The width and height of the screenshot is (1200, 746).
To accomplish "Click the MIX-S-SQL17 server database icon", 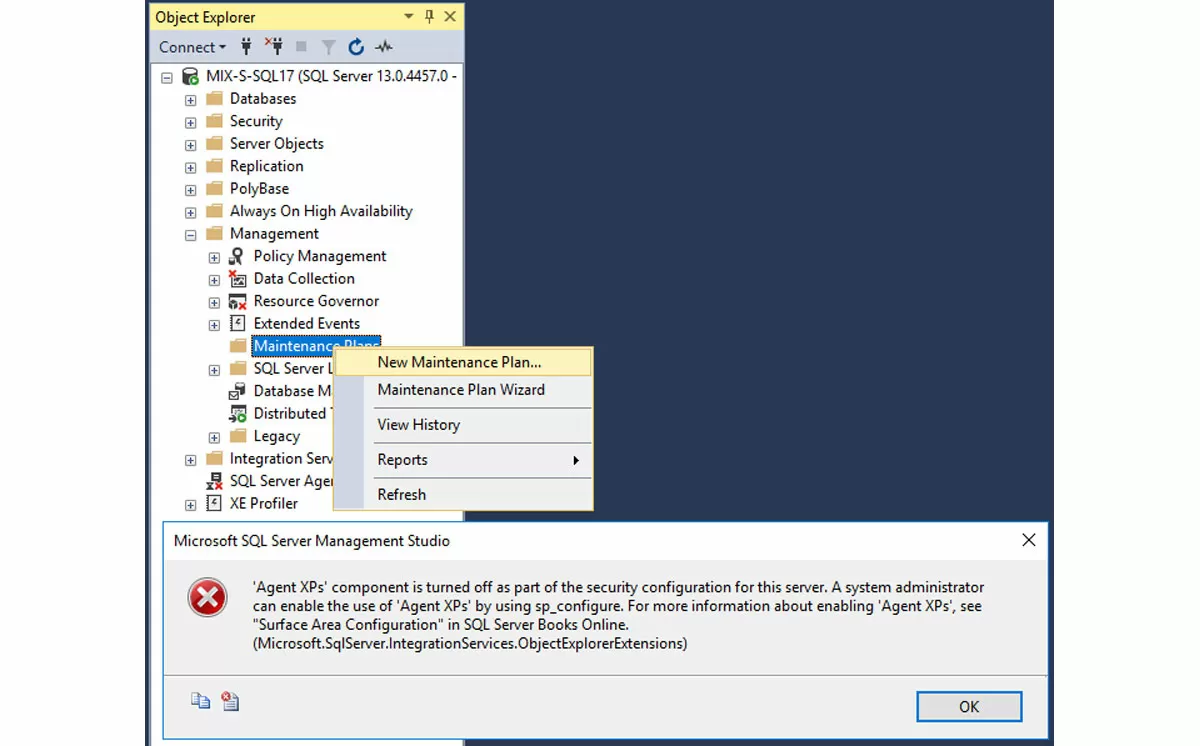I will 190,76.
